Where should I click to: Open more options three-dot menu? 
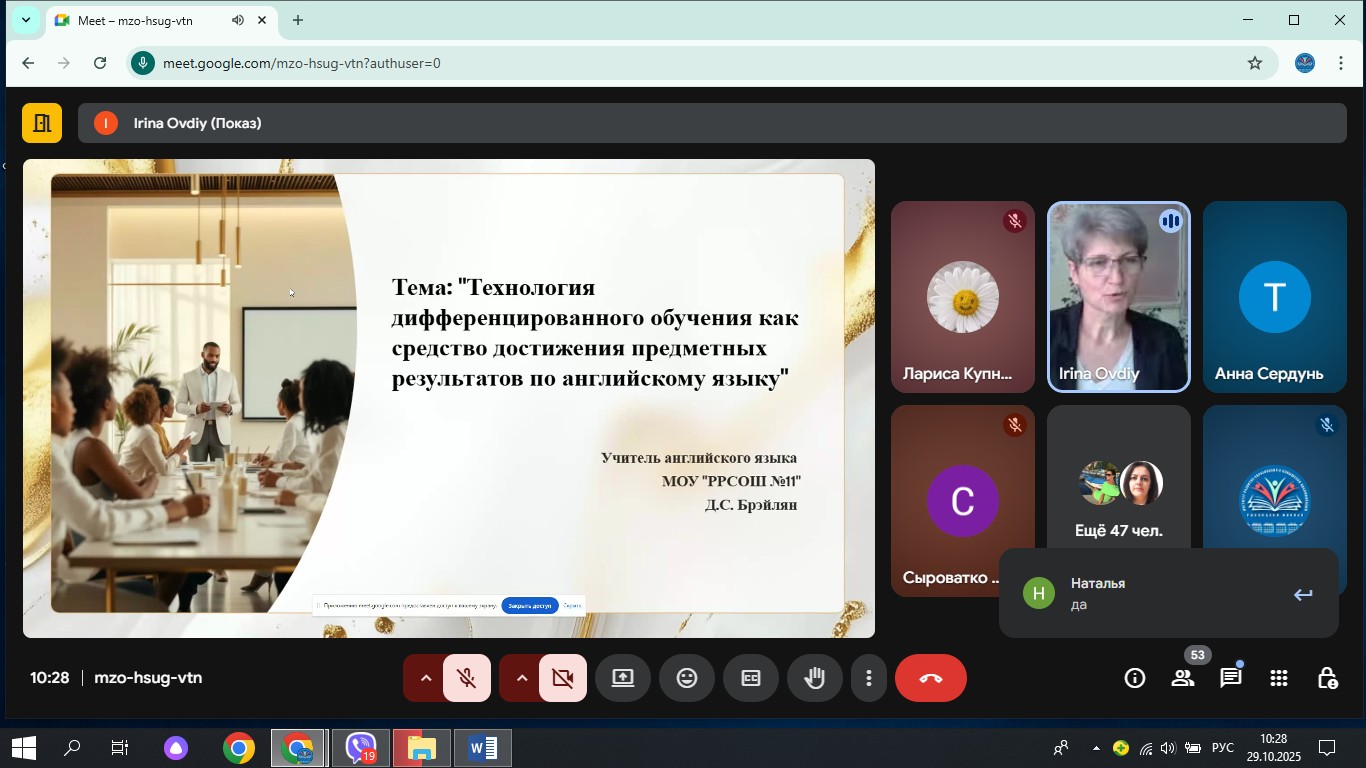(x=869, y=678)
